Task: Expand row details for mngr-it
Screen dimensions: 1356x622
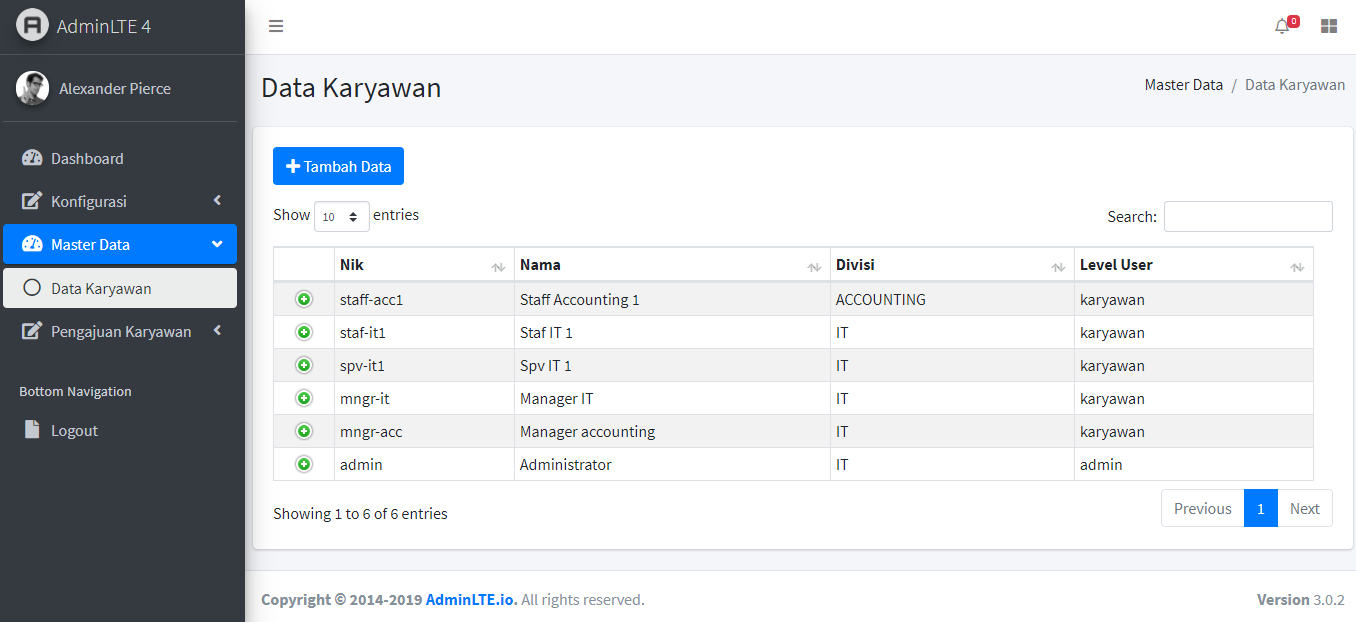Action: click(304, 398)
